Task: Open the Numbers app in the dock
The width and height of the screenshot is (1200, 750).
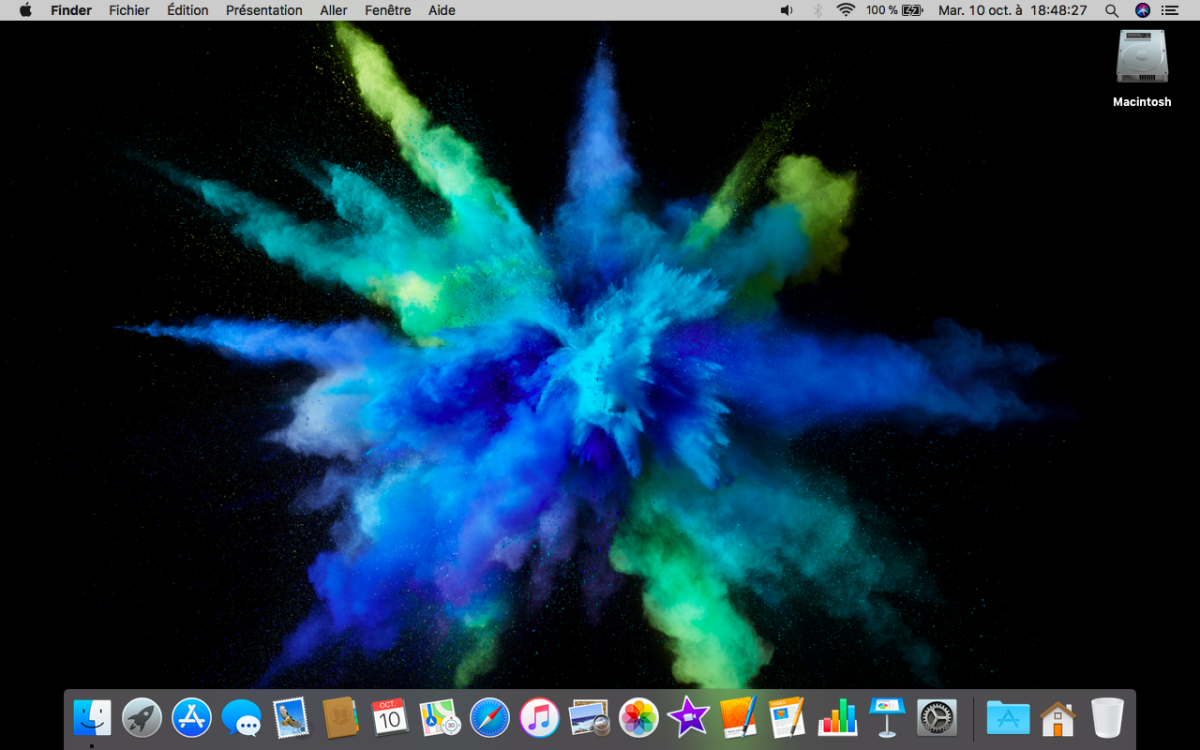Action: 837,717
